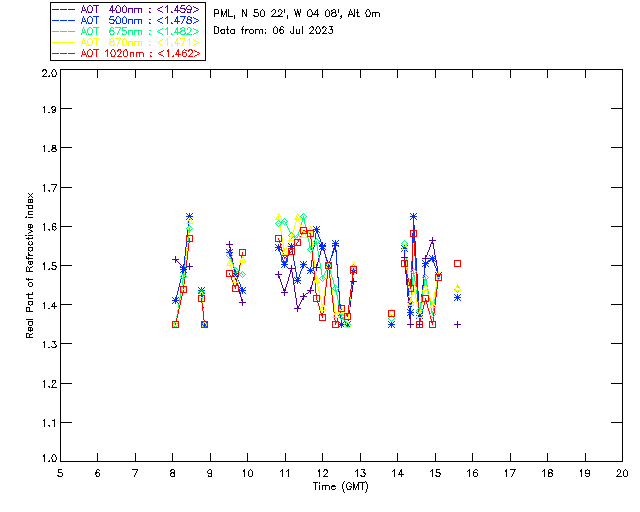This screenshot has height=512, width=640.
Task: Click the 1.4 y-axis tick label
Action: [49, 305]
